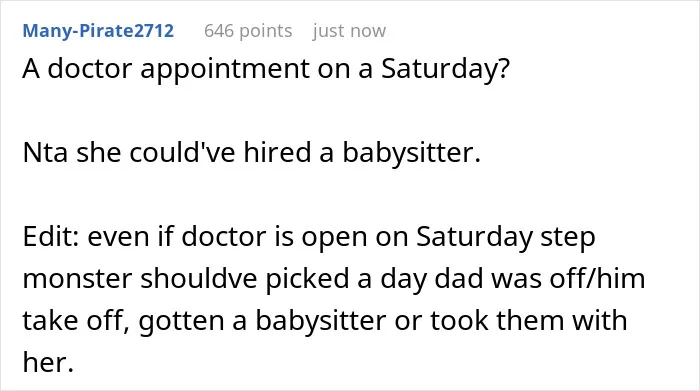700x391 pixels.
Task: Click the word 'could've' in the comment
Action: [183, 153]
